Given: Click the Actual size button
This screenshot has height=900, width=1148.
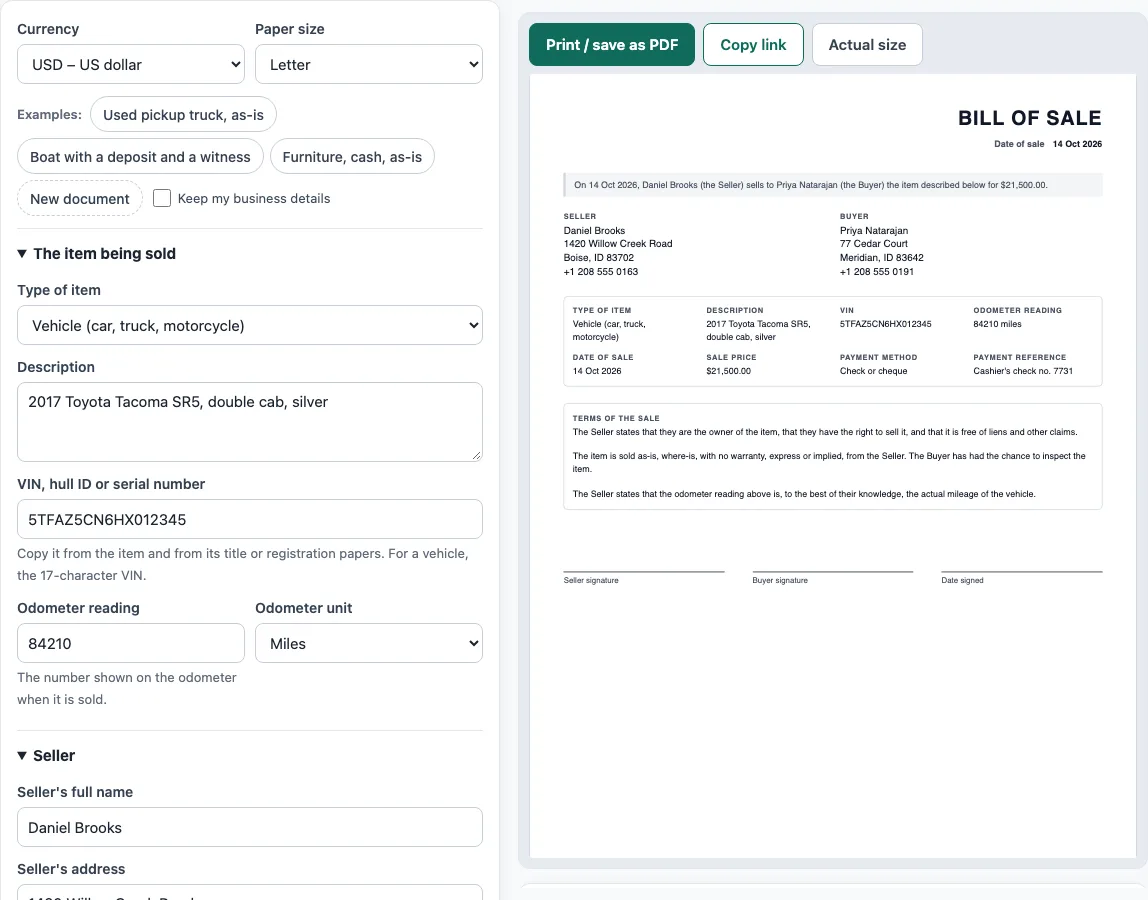Looking at the screenshot, I should point(867,45).
